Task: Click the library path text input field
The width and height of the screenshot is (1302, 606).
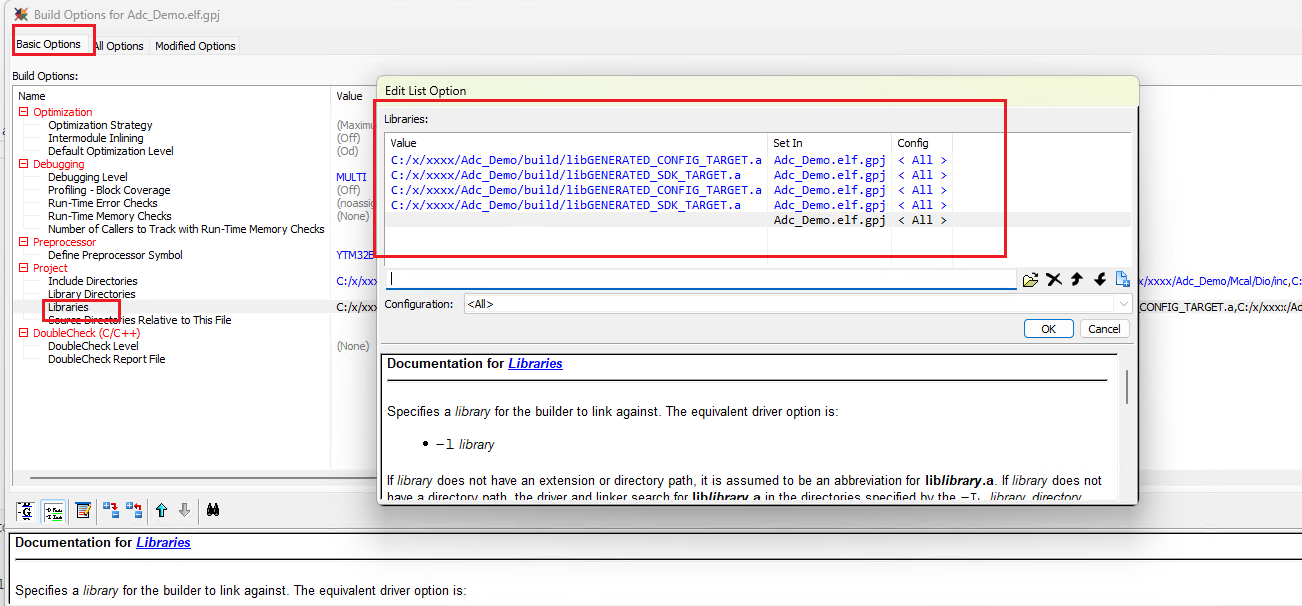Action: coord(701,280)
